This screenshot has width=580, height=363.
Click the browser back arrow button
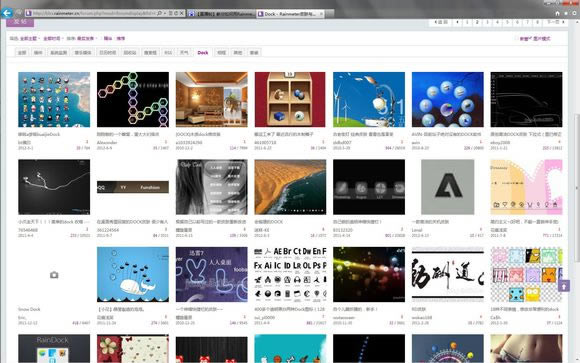pos(7,13)
